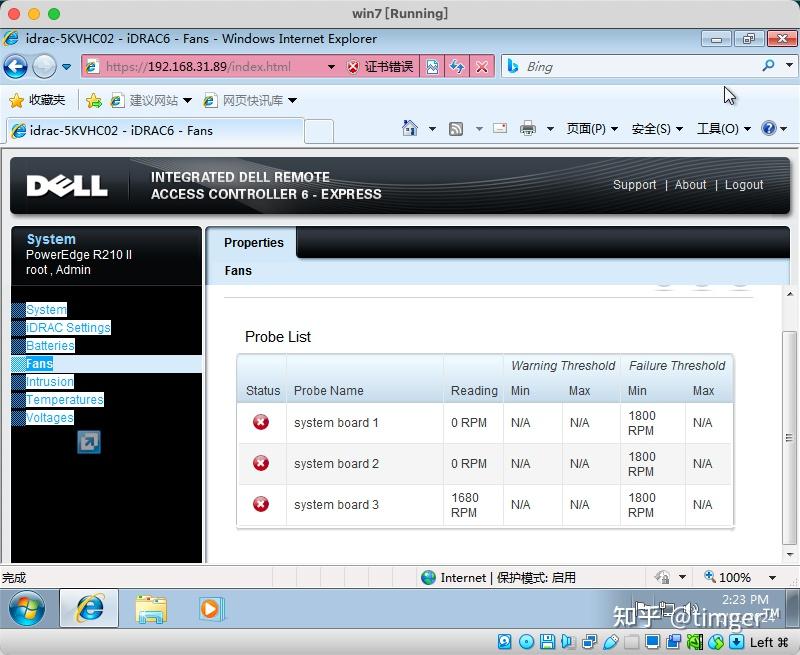Open the 安全(S) safety menu
This screenshot has width=800, height=655.
(x=657, y=129)
